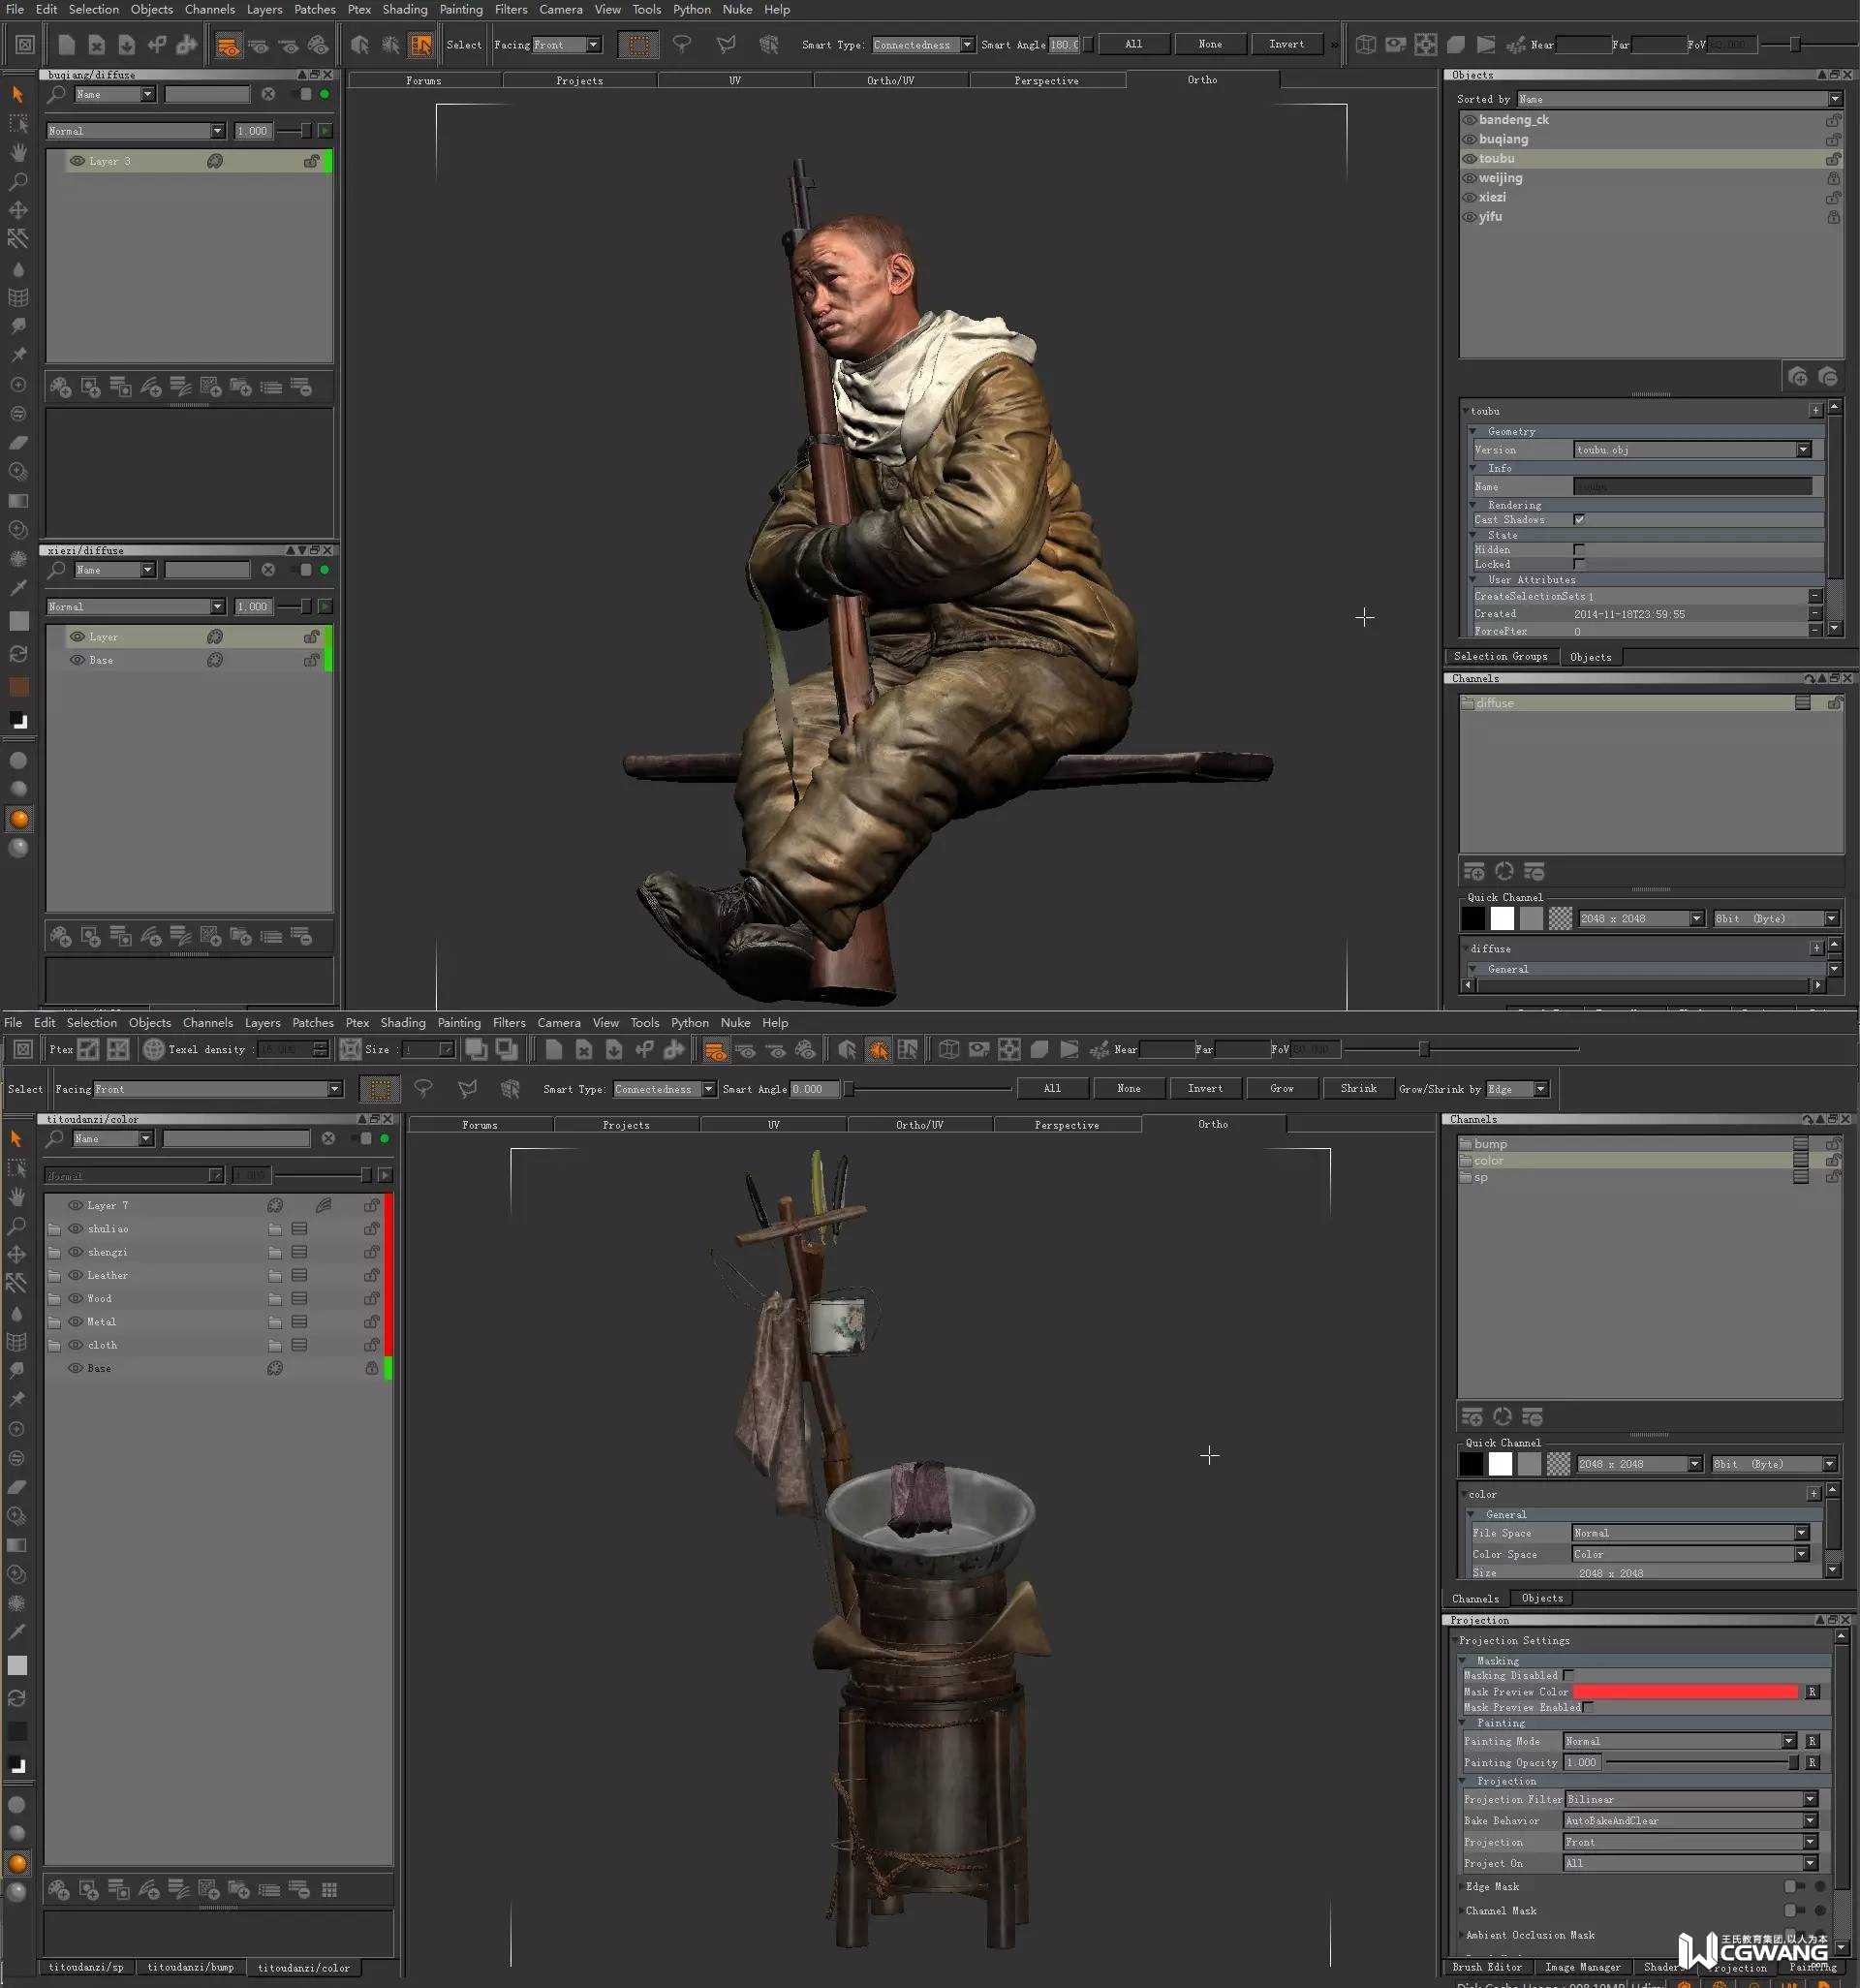Enable the Masking Disabled checkbox

1568,1675
